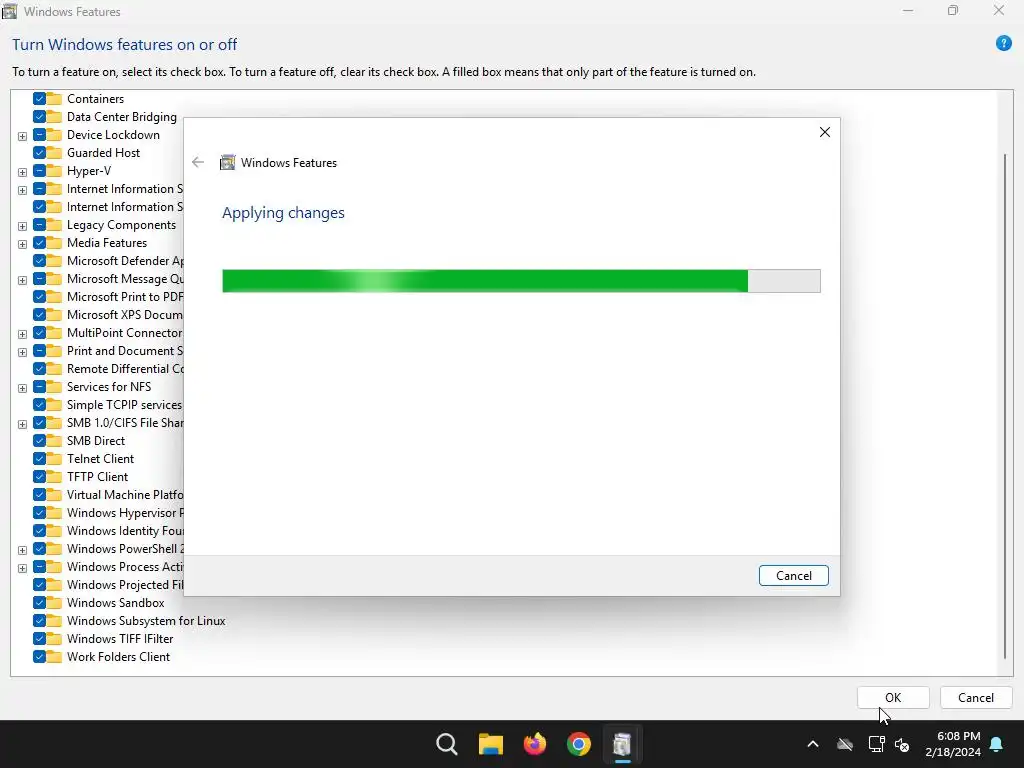
Task: Click the muted volume tray icon
Action: [902, 744]
